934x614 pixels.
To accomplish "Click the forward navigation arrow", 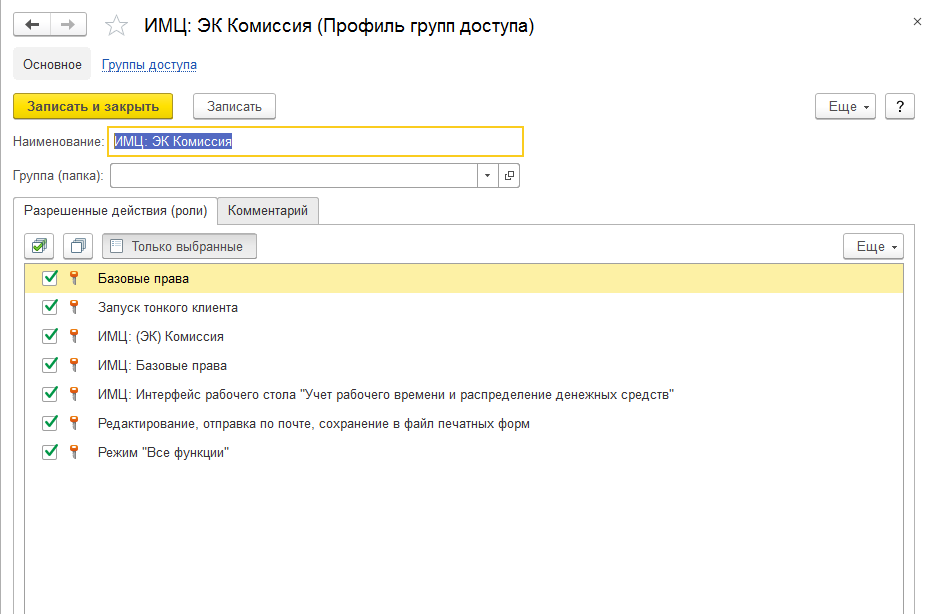I will (68, 25).
